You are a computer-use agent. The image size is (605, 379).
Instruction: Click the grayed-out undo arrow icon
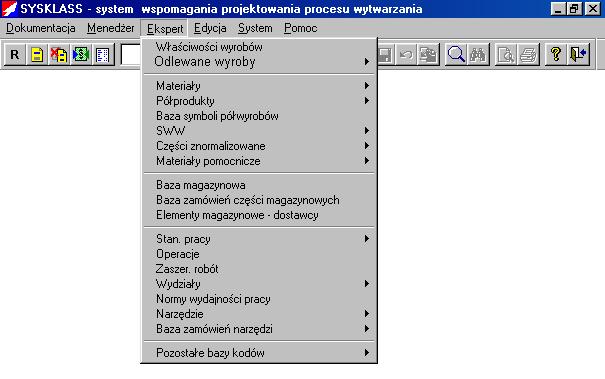(x=406, y=55)
